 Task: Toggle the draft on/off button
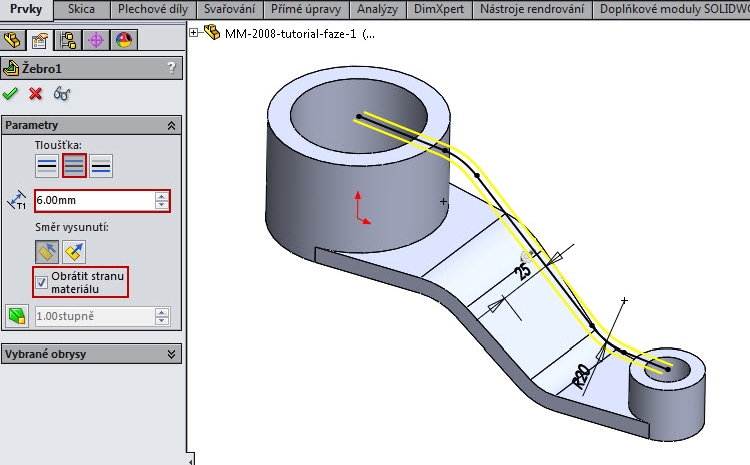[17, 316]
